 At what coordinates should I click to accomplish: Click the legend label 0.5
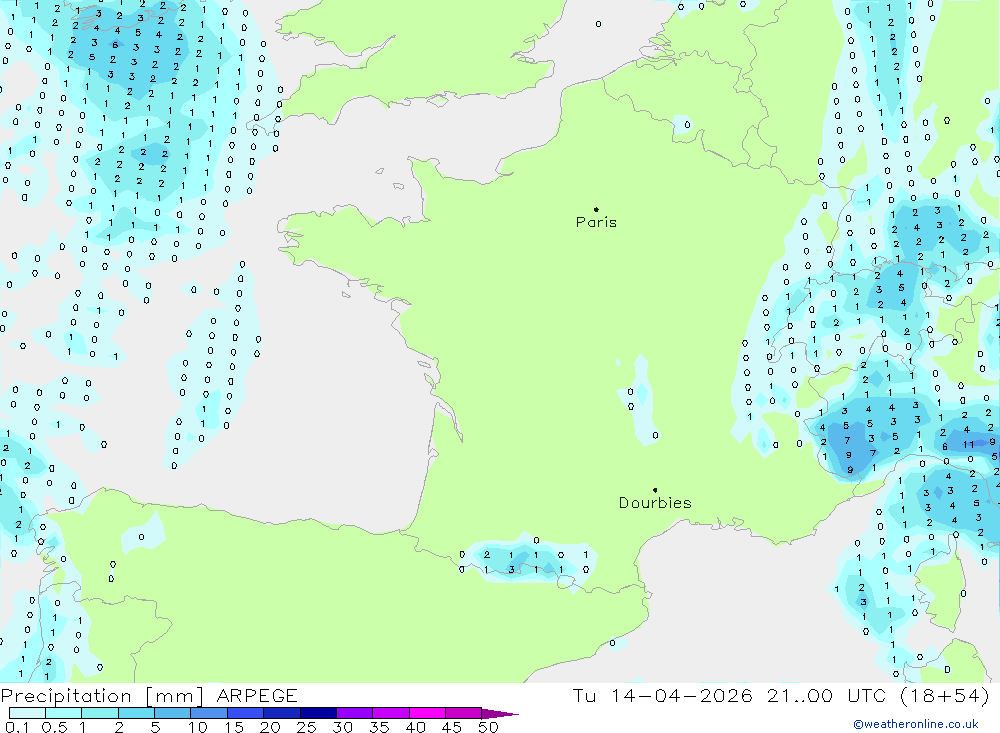click(54, 727)
